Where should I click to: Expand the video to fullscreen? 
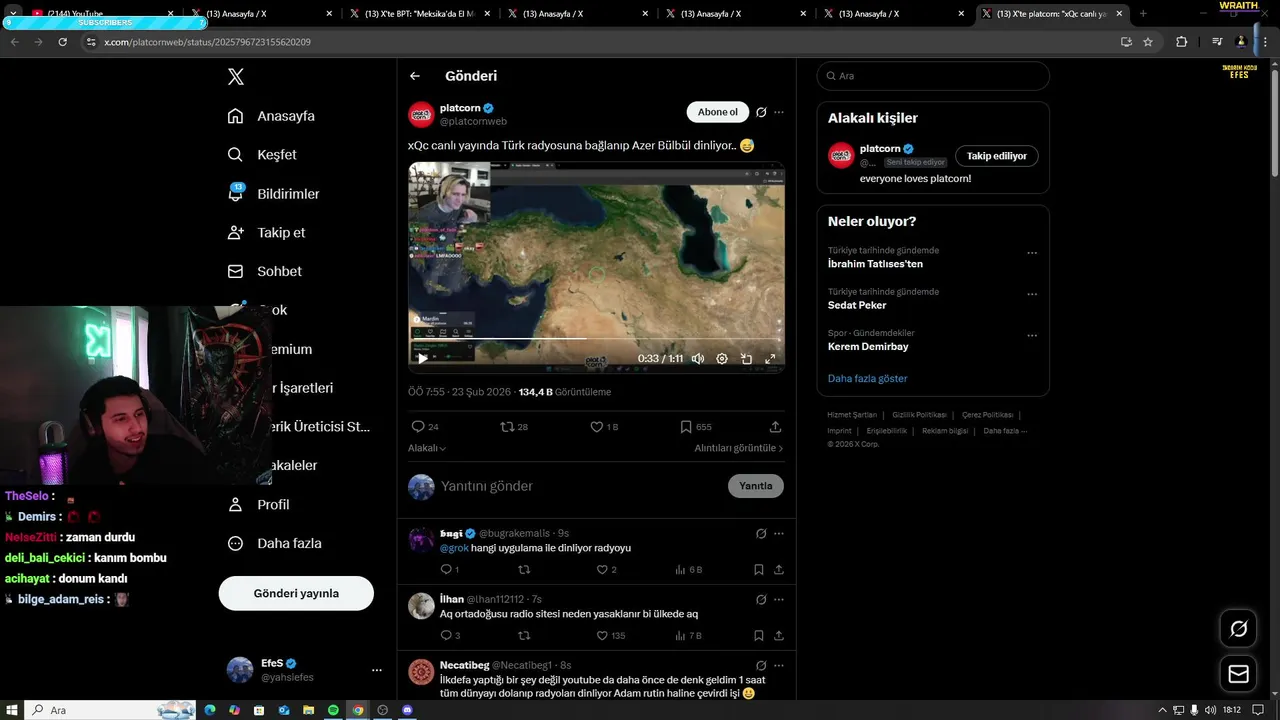770,359
